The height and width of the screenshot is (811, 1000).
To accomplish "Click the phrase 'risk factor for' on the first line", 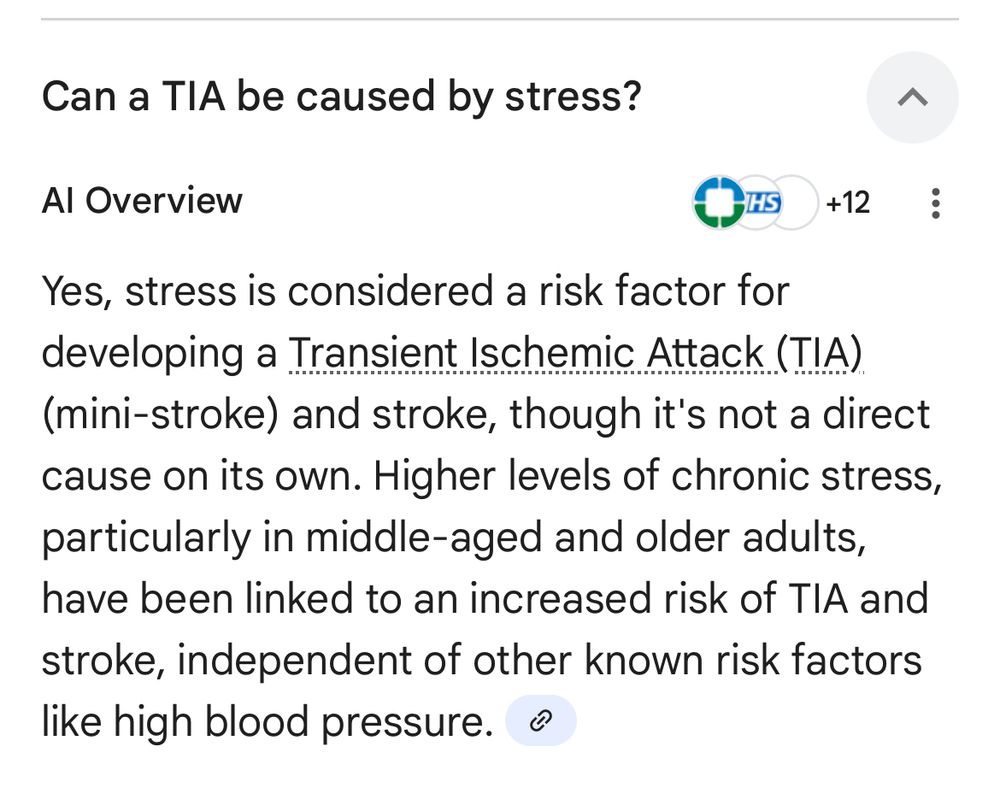I will (x=665, y=291).
